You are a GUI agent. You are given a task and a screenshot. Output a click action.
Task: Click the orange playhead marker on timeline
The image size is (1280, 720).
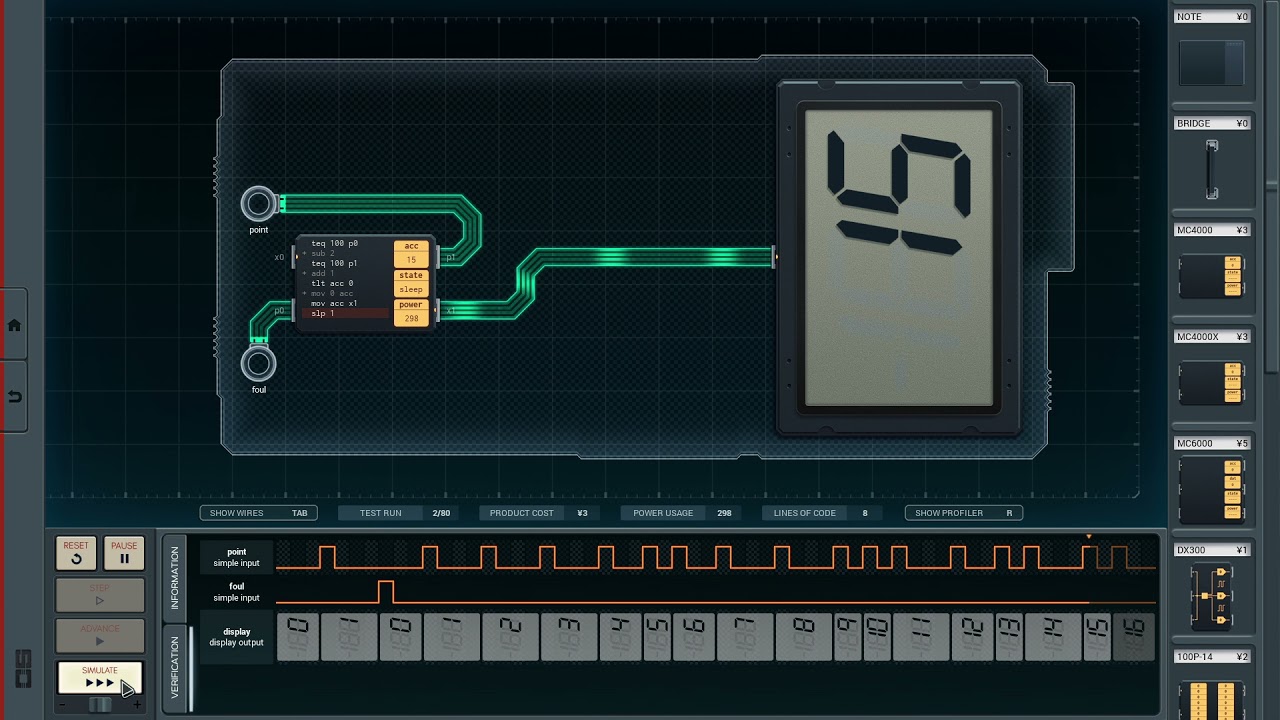(1089, 538)
